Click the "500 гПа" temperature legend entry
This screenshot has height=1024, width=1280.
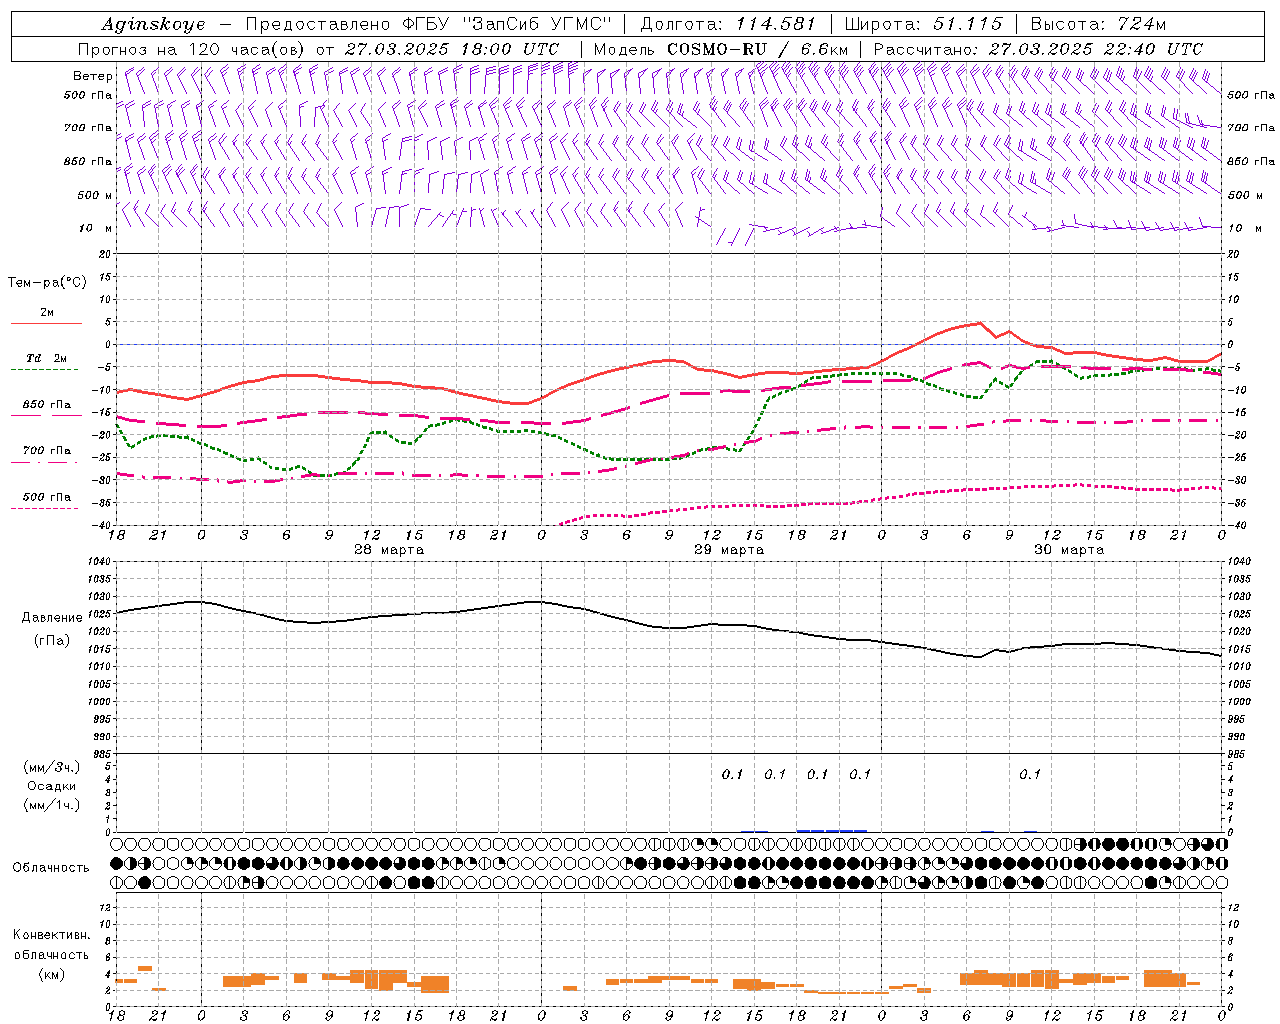[x=47, y=496]
